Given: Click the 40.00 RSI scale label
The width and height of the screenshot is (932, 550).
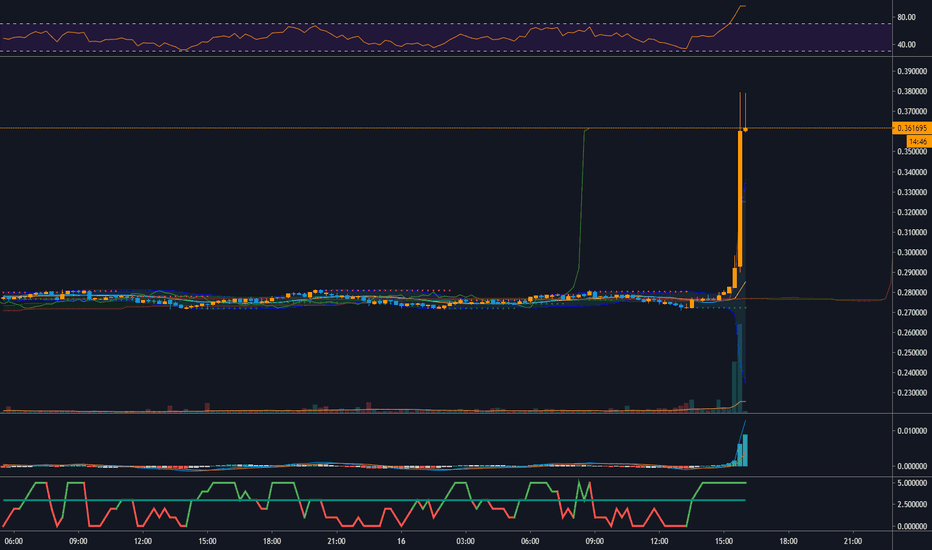Looking at the screenshot, I should coord(906,45).
